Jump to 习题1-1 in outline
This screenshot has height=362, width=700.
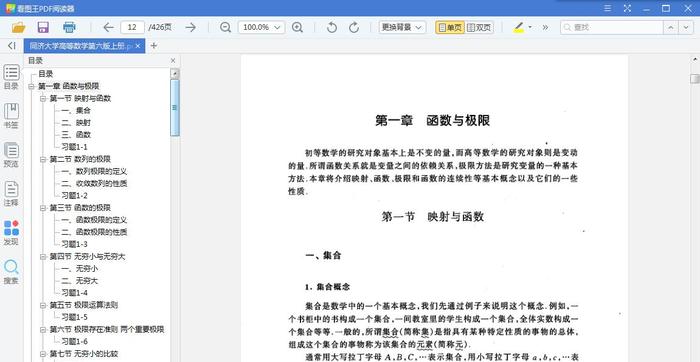(74, 147)
